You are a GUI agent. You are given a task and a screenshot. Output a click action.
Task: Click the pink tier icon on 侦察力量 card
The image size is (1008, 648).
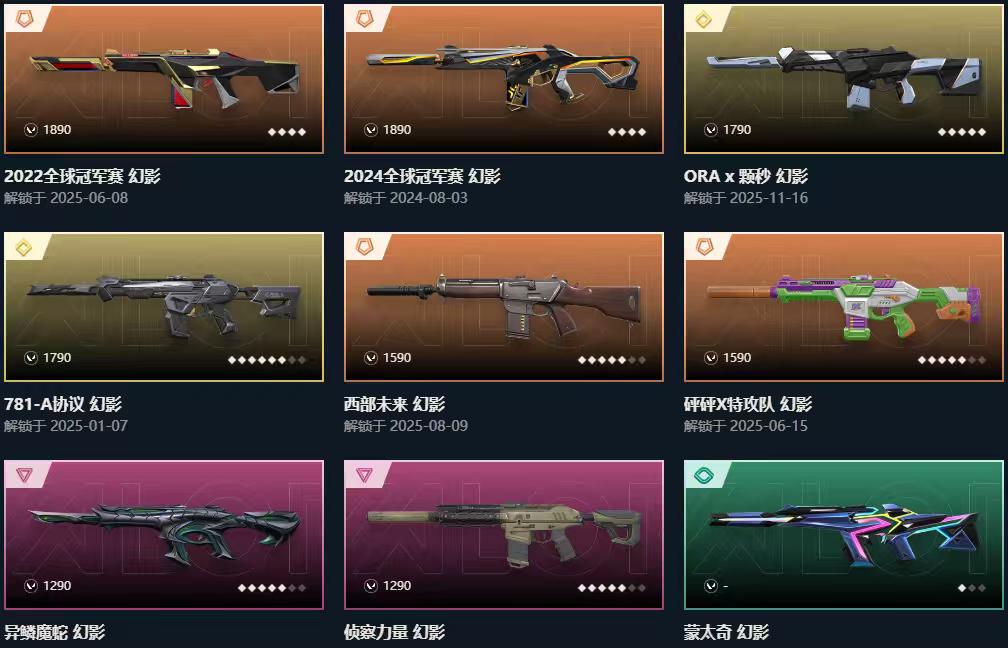(364, 475)
